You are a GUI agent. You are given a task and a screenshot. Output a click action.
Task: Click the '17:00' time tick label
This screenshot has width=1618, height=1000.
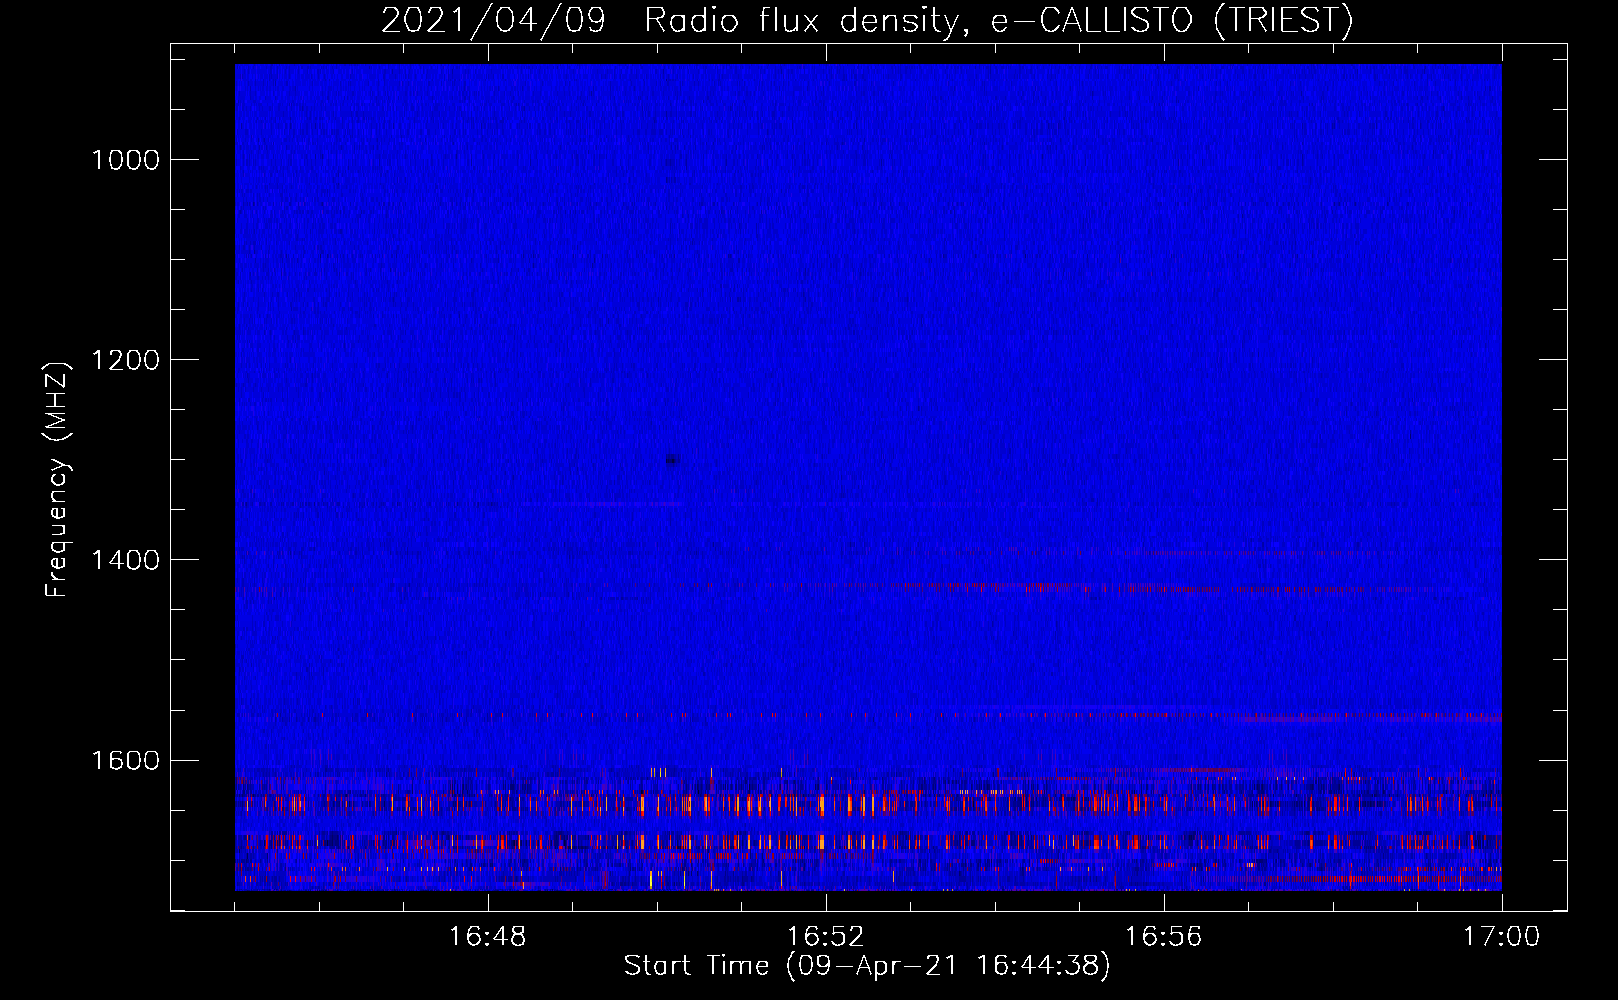click(x=1501, y=936)
